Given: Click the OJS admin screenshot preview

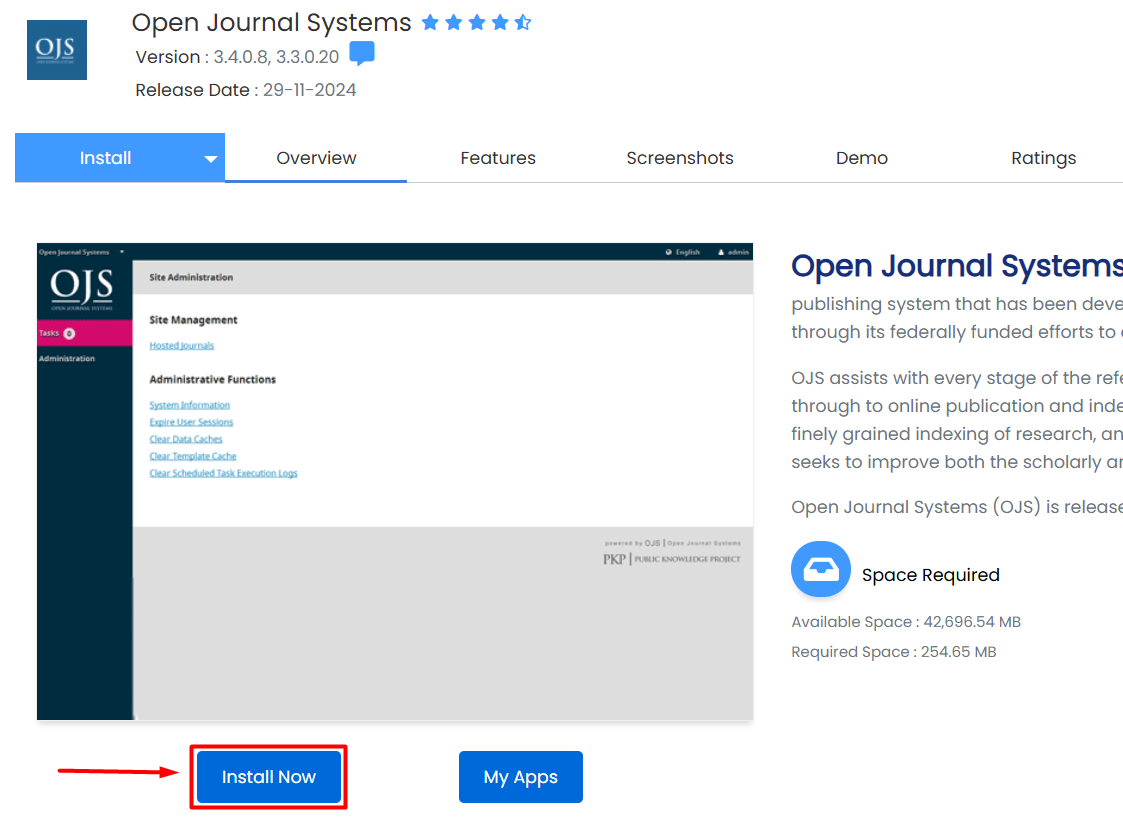Looking at the screenshot, I should (x=395, y=481).
